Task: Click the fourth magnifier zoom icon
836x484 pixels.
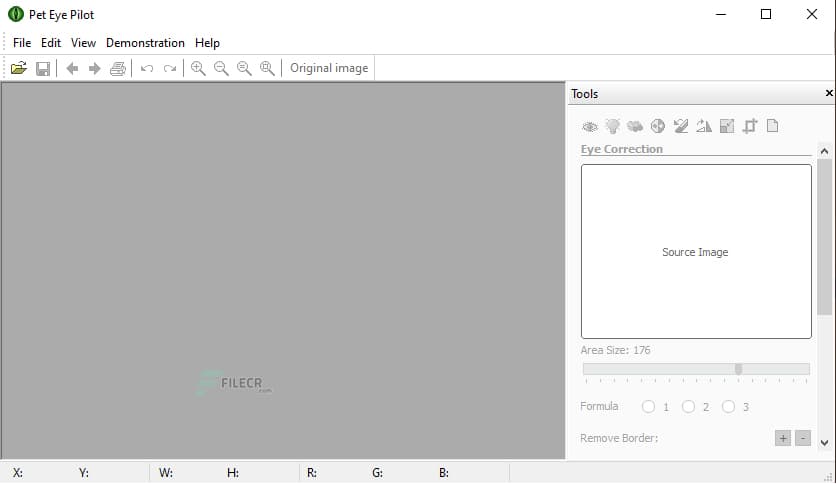Action: (x=267, y=68)
